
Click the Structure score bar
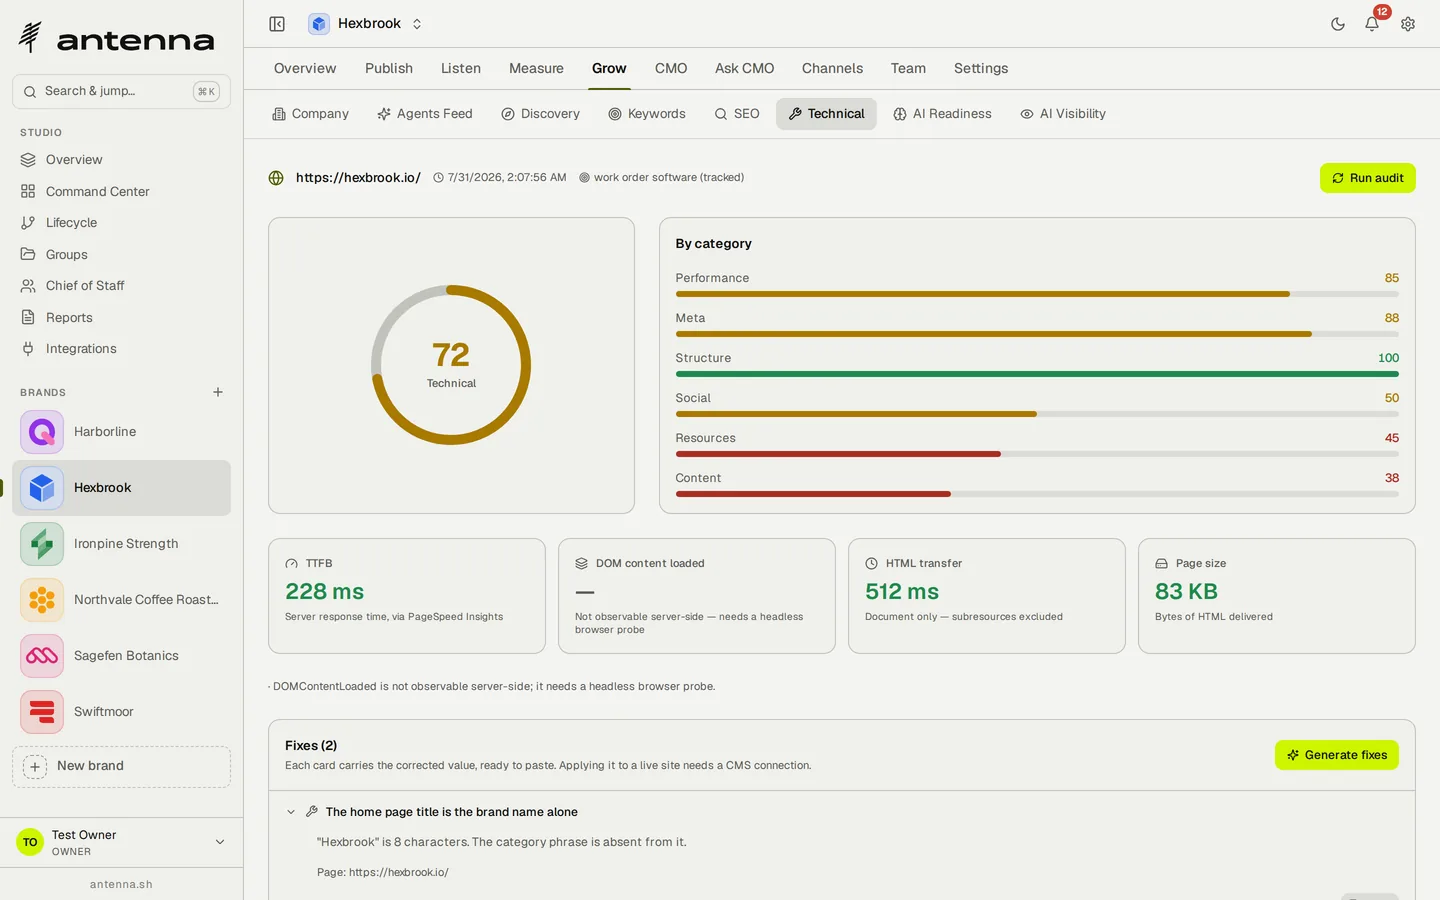click(x=1037, y=374)
